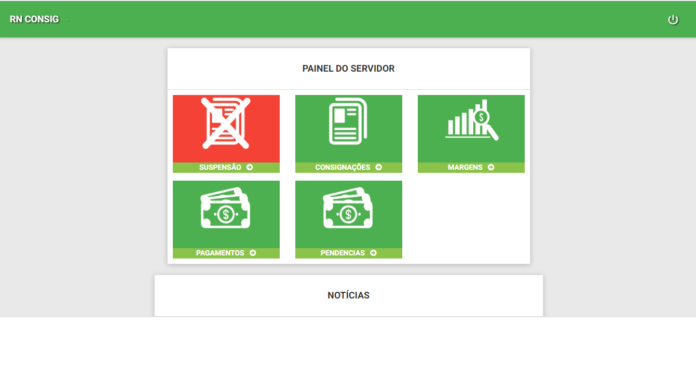Viewport: 696px width, 367px height.
Task: Open the Pendencias label link
Action: [343, 253]
